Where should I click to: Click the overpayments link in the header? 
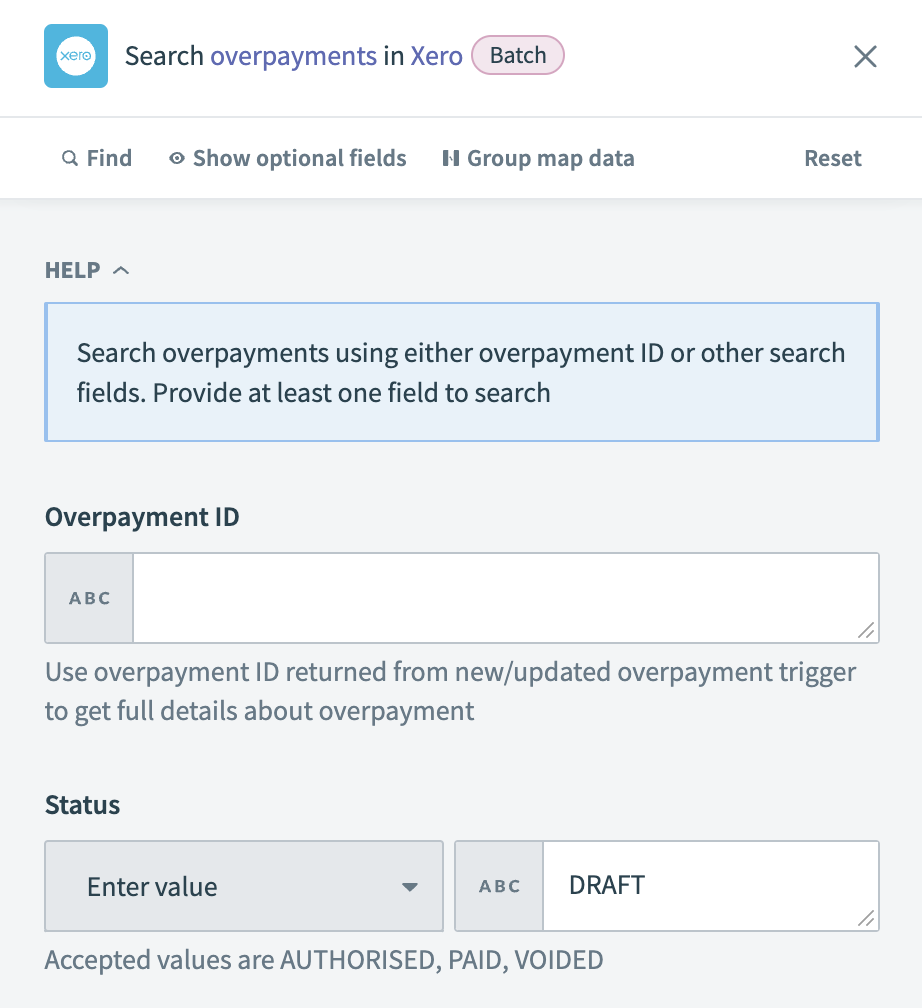pos(293,56)
